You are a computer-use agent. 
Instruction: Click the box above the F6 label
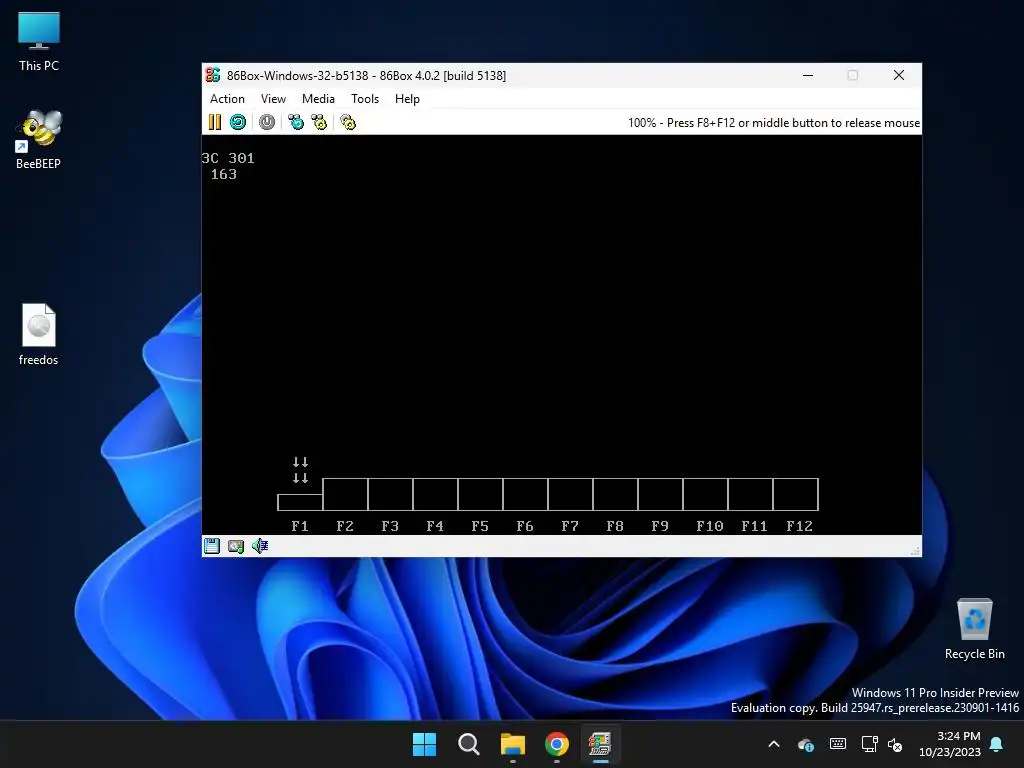[525, 494]
